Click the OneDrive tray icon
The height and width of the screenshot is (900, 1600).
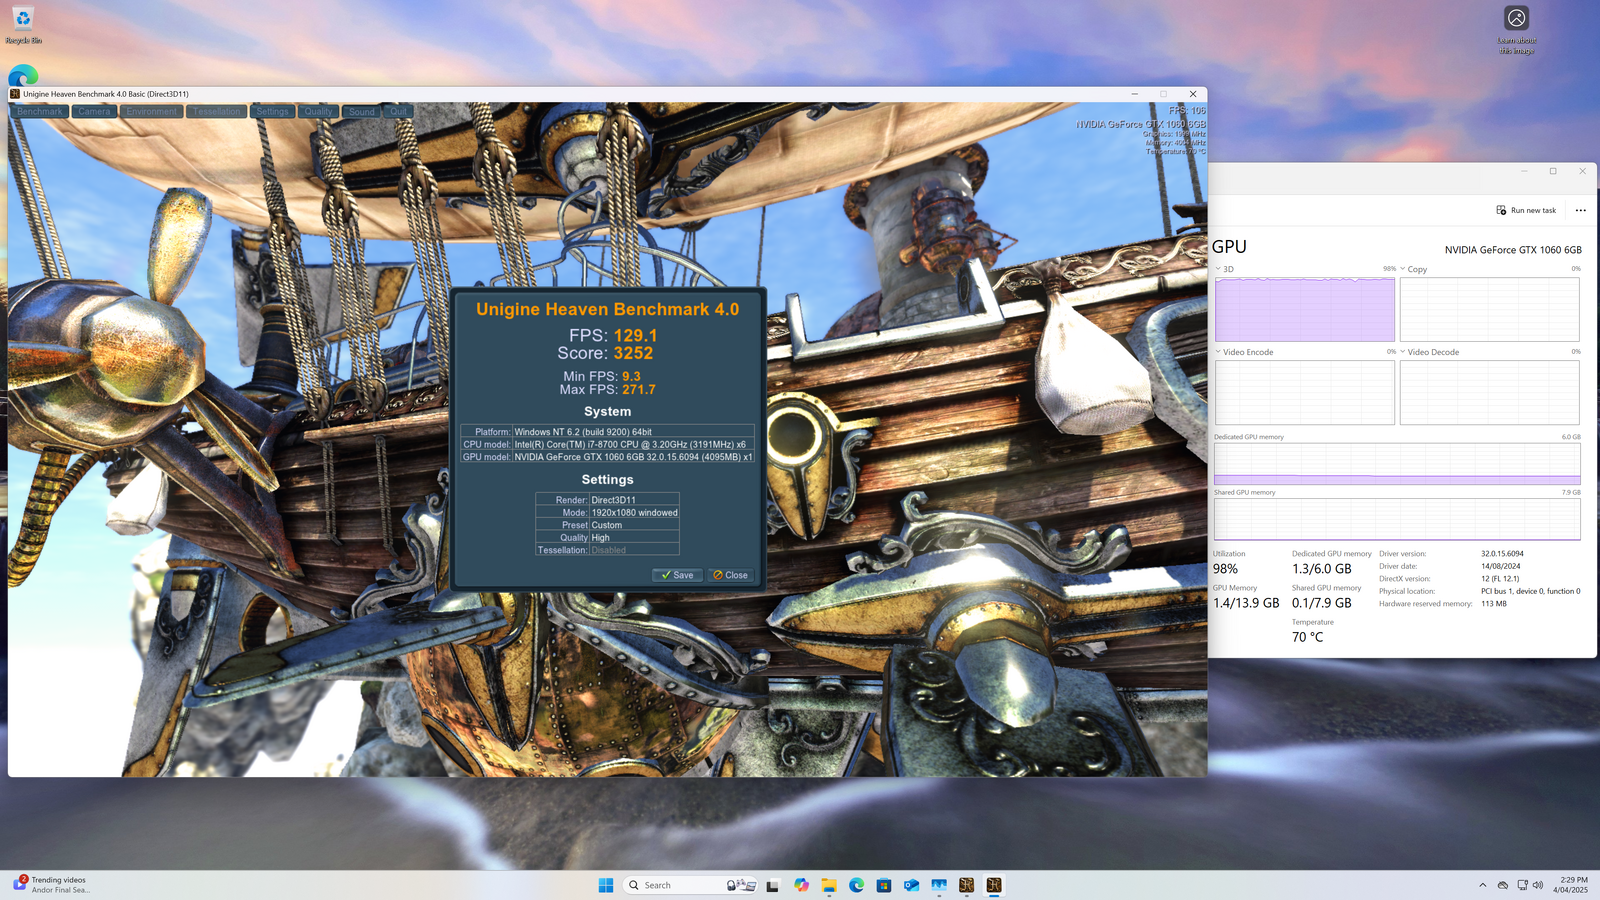click(x=1503, y=885)
